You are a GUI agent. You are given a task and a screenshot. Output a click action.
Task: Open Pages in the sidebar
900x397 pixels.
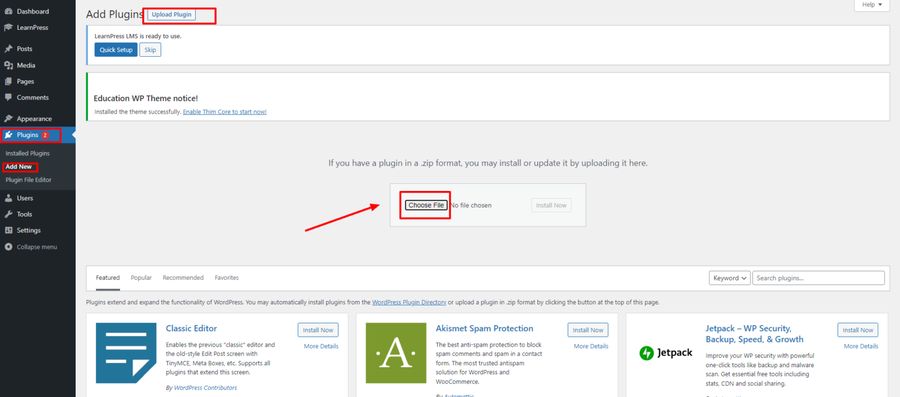click(25, 81)
